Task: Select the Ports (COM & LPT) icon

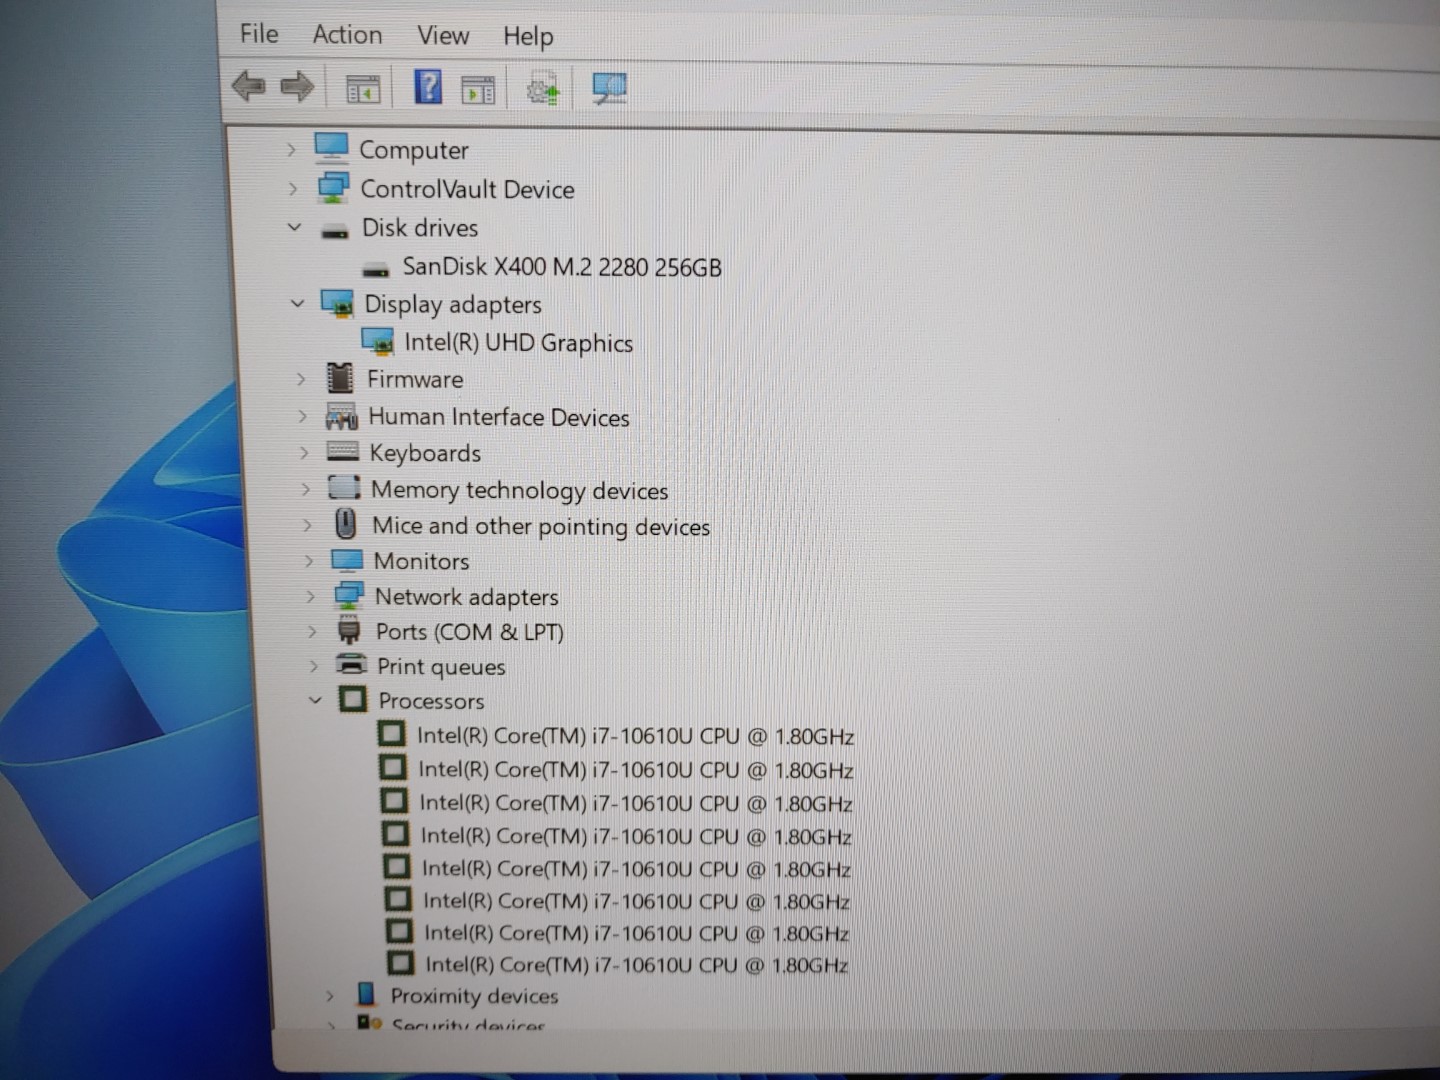Action: click(x=349, y=631)
